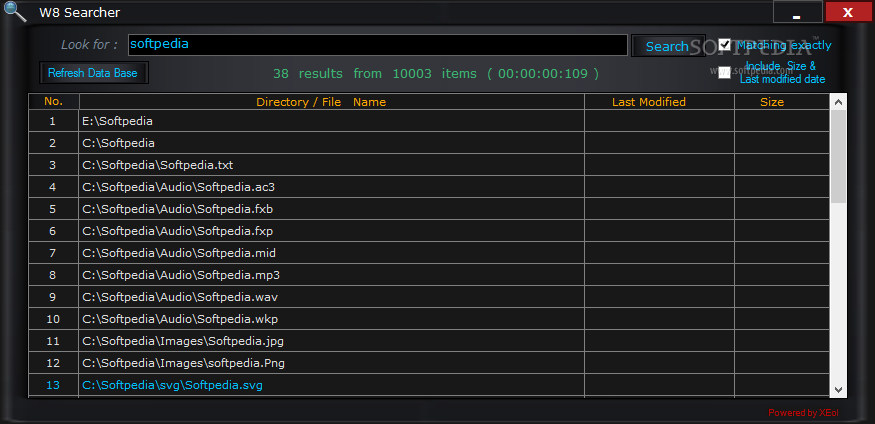
Task: Click the magnifying glass app icon
Action: point(14,11)
